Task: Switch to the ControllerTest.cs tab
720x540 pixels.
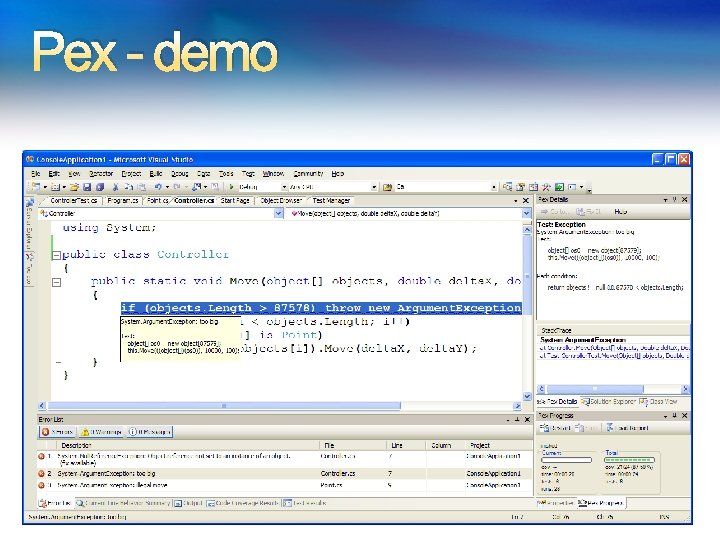Action: tap(73, 200)
